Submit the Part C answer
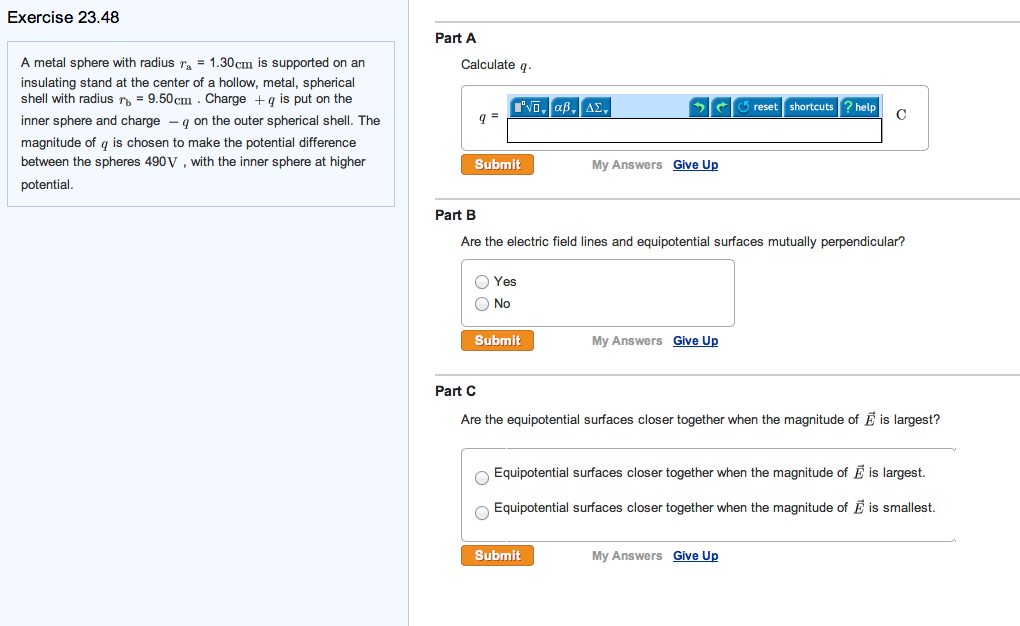 pos(497,555)
